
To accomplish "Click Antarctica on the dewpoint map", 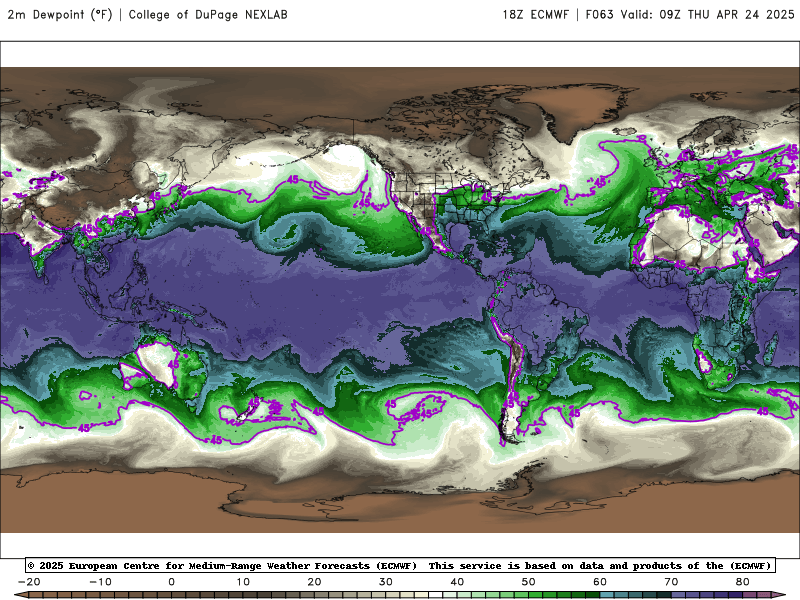I will 398,497.
